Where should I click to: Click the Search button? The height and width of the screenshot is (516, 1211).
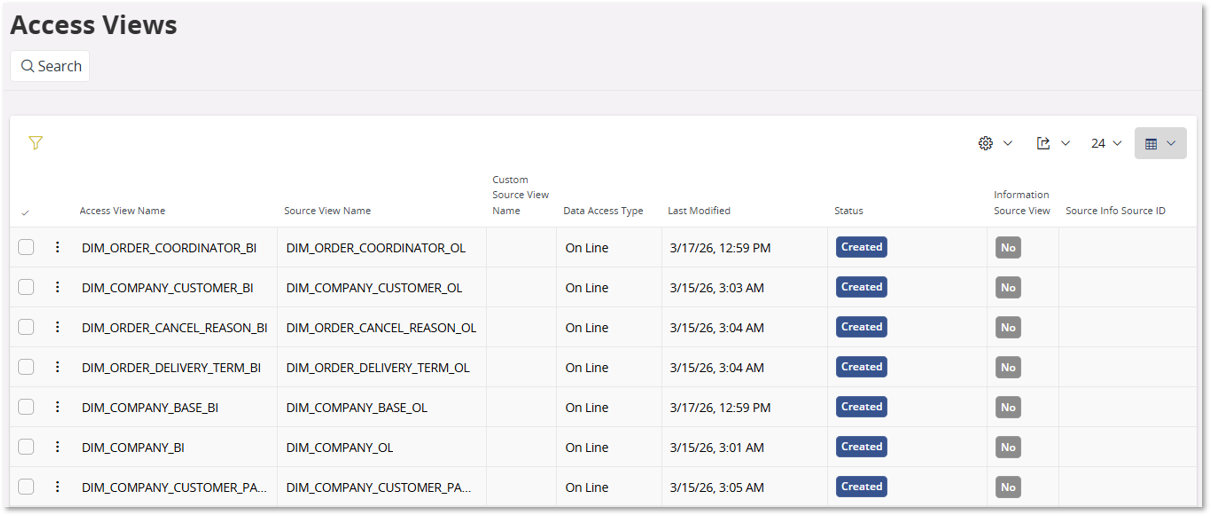coord(50,66)
